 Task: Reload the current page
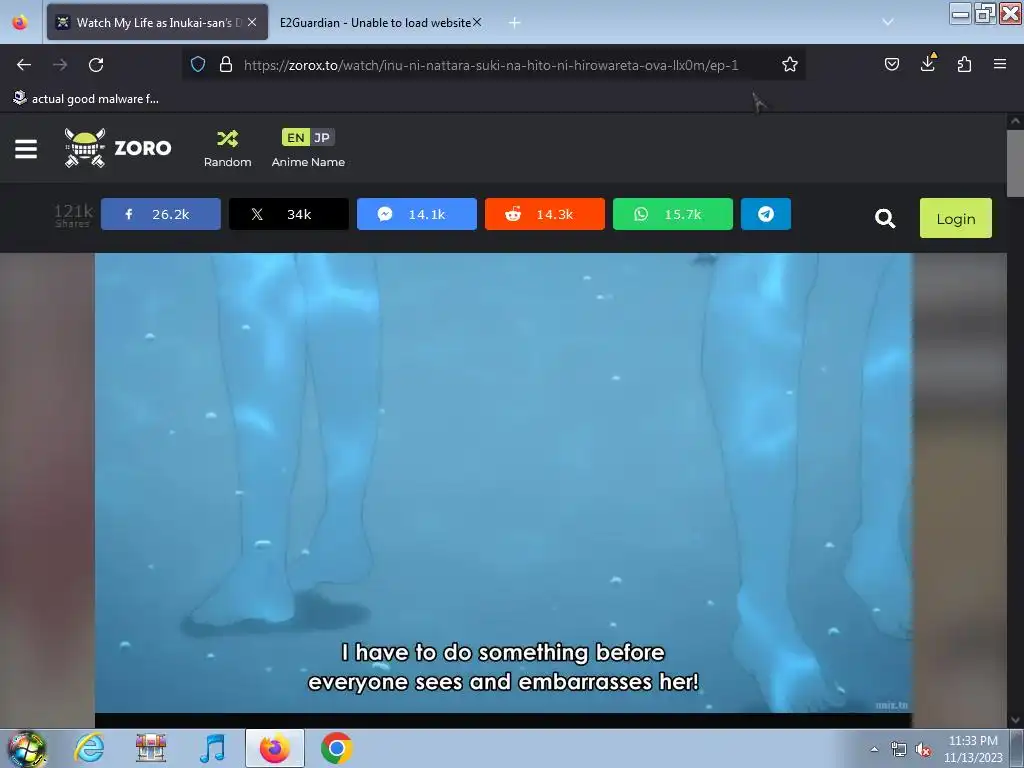click(96, 65)
